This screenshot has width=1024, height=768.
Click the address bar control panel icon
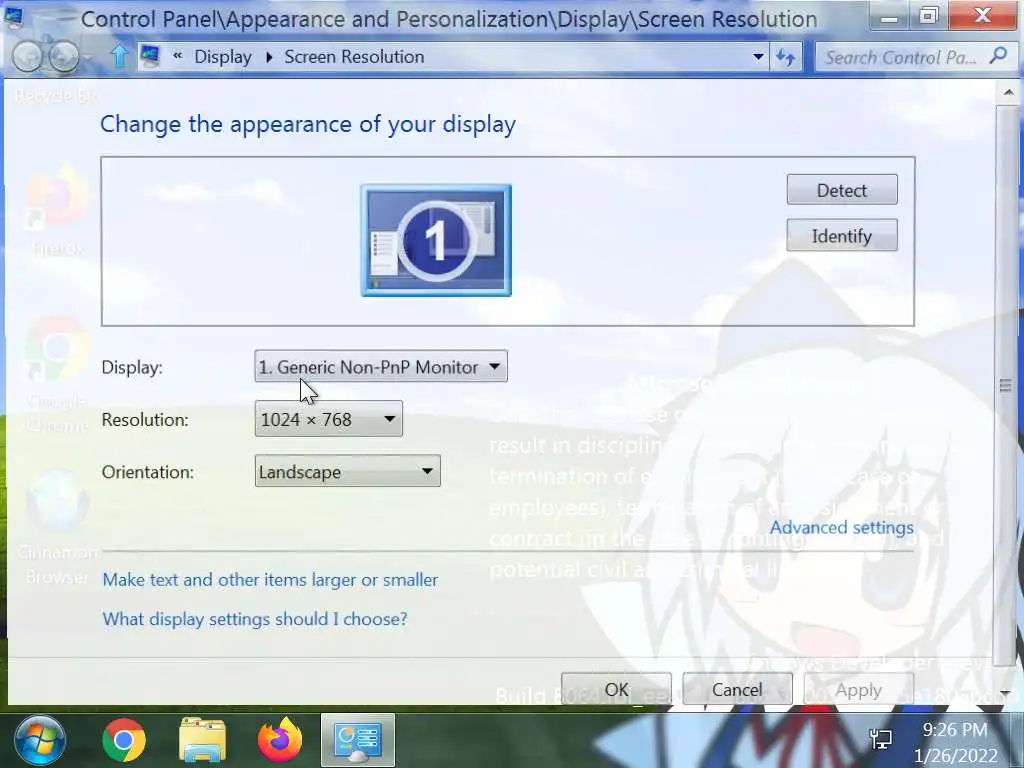point(150,56)
